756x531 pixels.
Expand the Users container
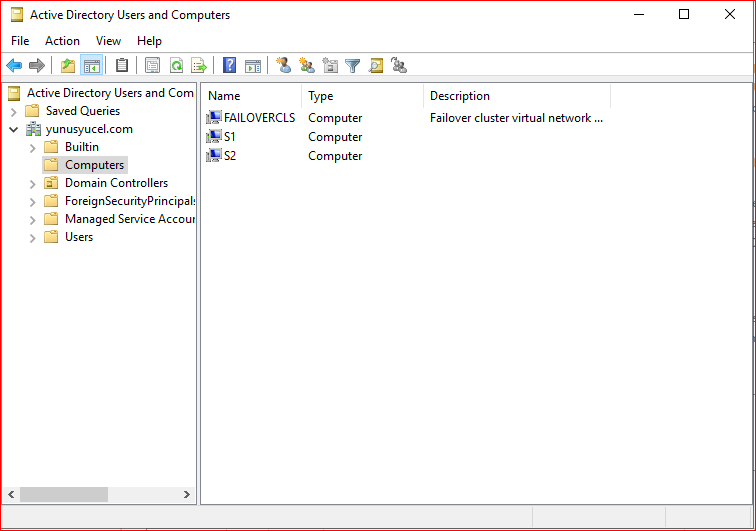[32, 238]
